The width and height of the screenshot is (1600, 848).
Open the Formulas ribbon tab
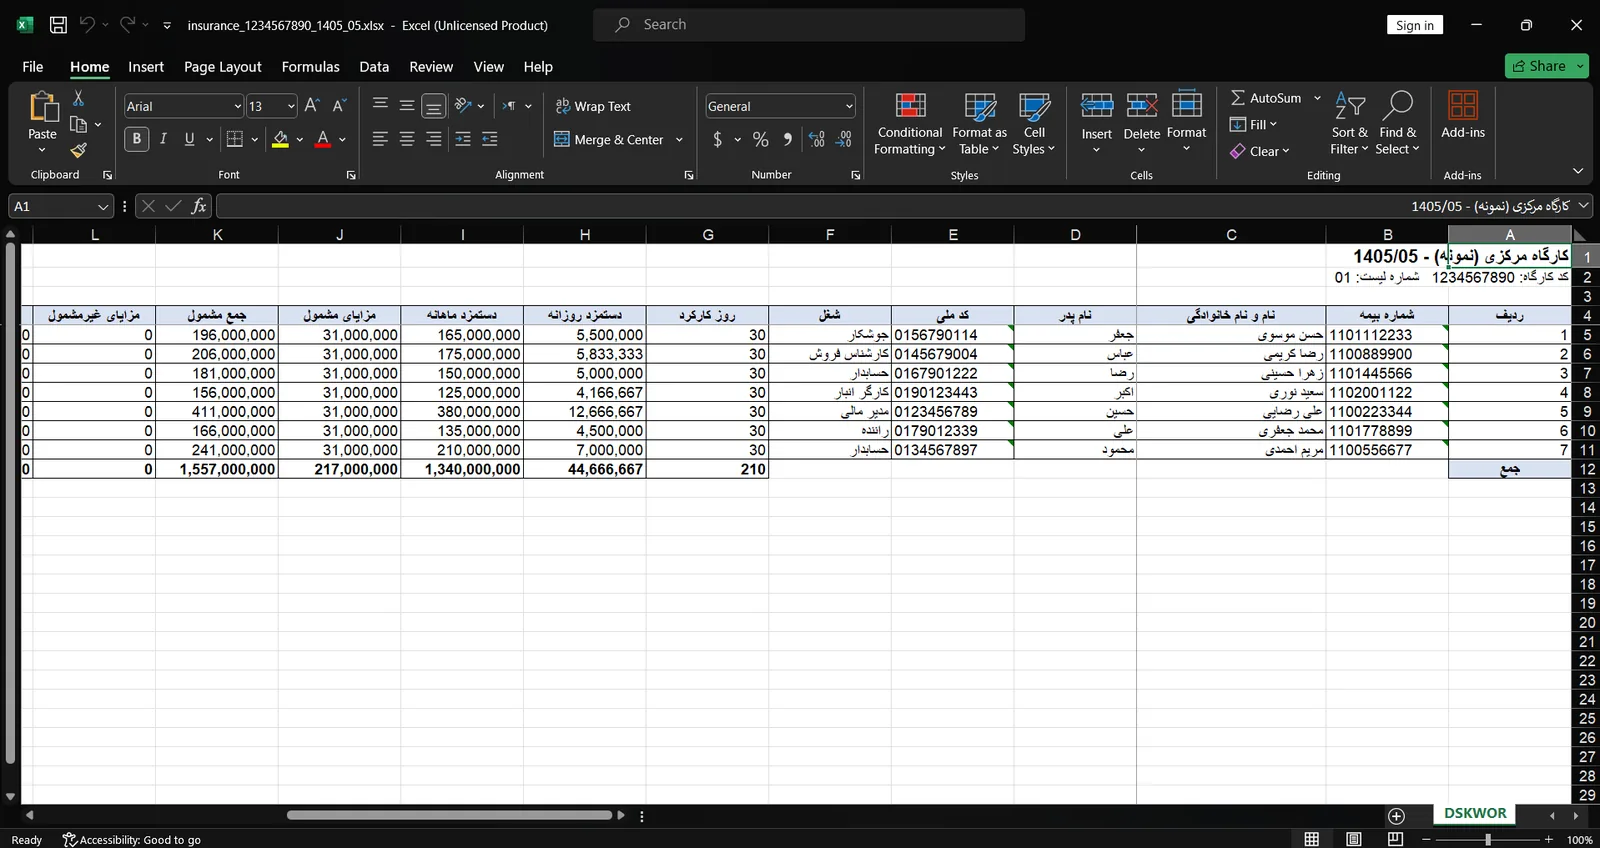click(x=310, y=67)
